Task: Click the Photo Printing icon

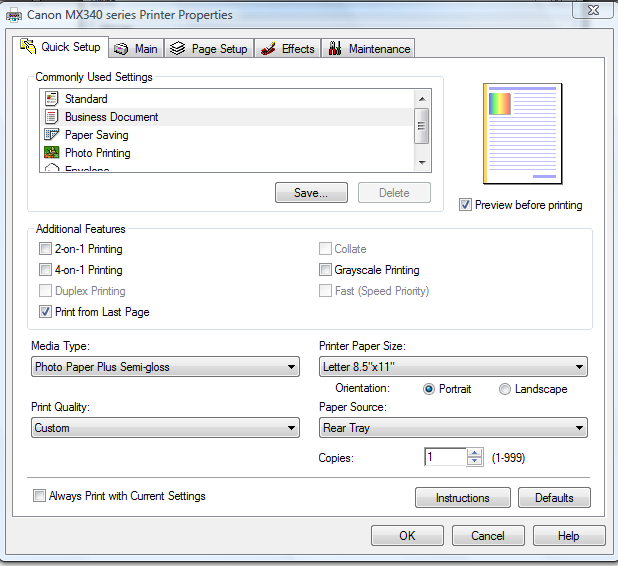Action: point(52,153)
